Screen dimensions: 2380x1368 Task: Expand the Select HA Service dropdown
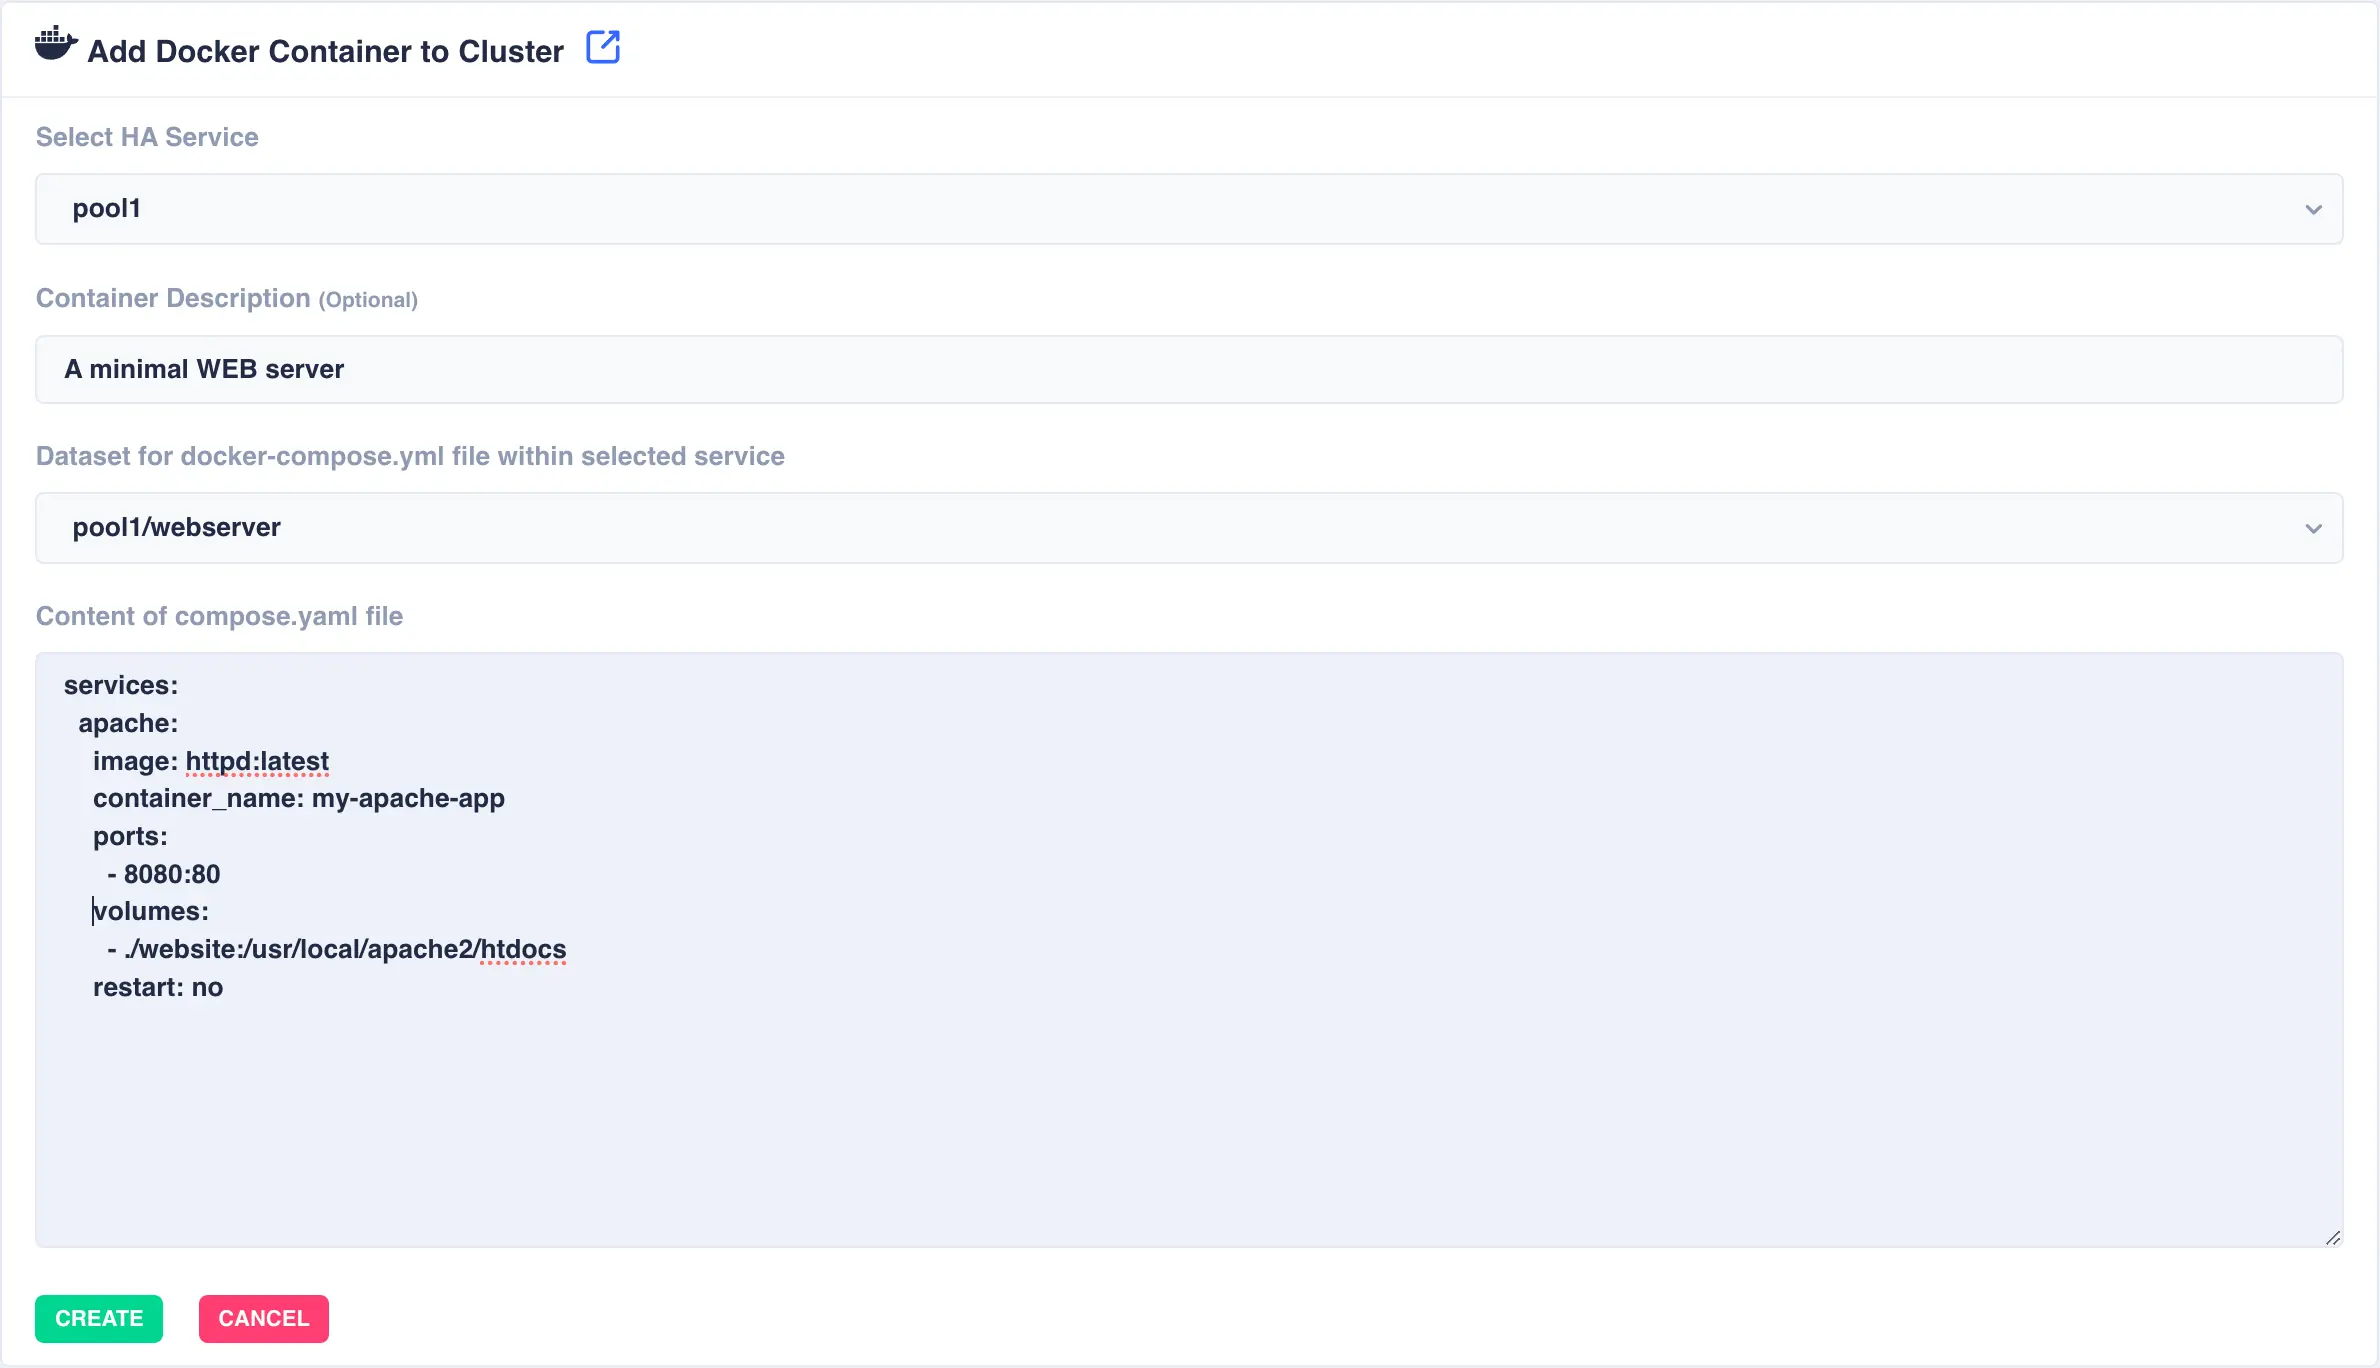pyautogui.click(x=1188, y=208)
